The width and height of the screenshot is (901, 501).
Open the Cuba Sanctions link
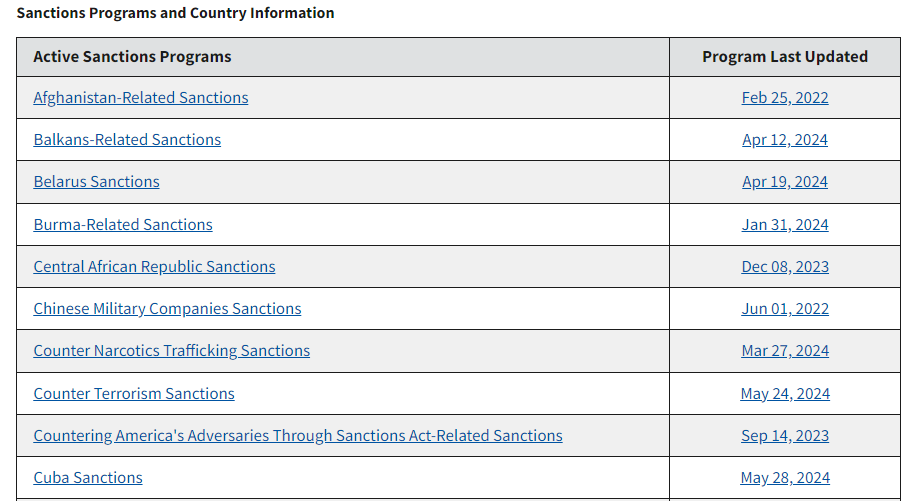[x=88, y=477]
